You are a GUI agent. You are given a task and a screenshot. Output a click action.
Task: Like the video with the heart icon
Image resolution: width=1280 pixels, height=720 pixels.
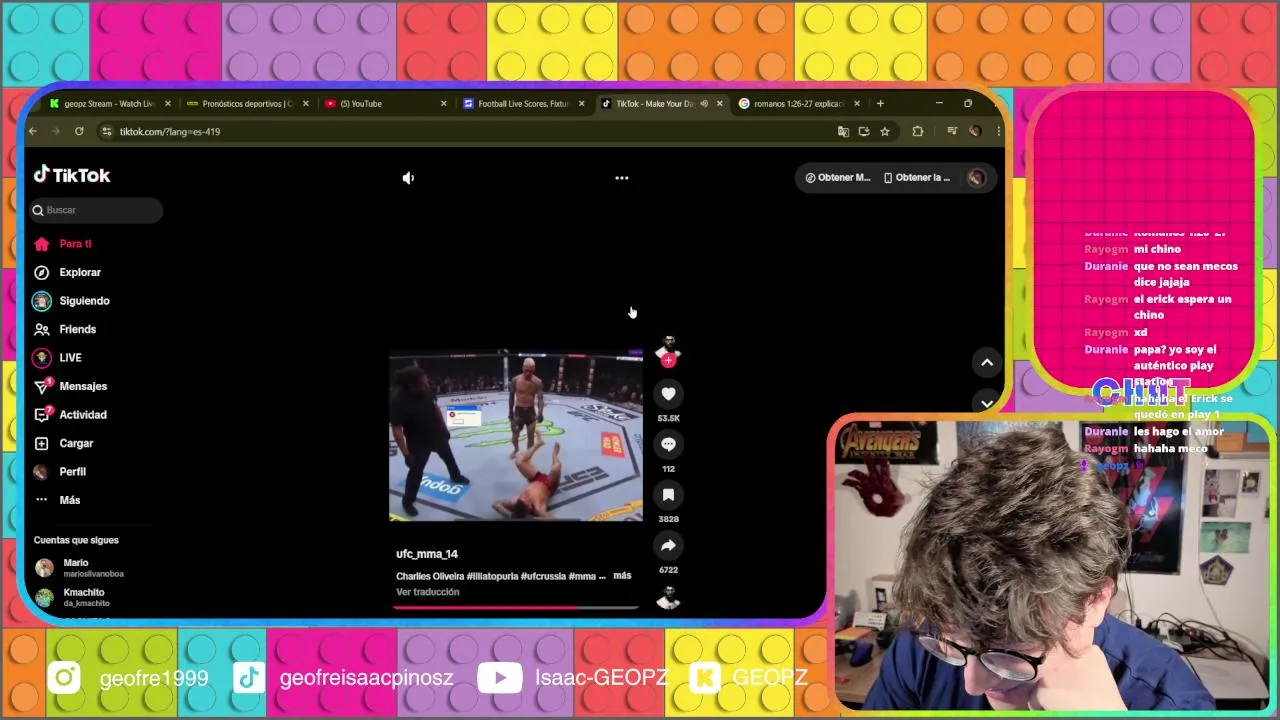coord(668,394)
